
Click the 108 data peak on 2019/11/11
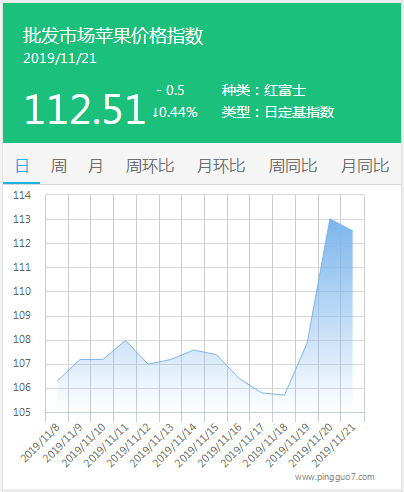(x=125, y=340)
